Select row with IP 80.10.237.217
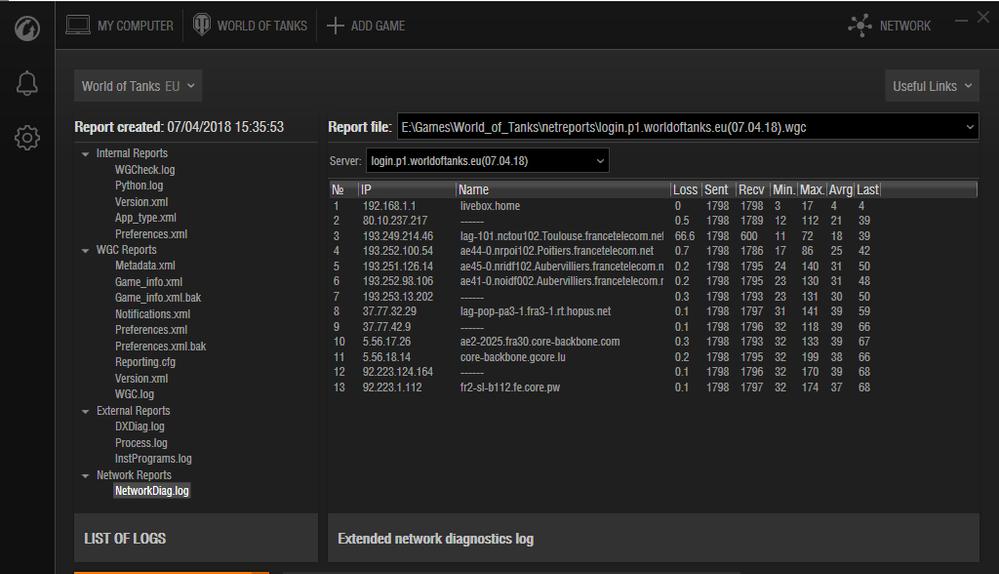The image size is (999, 574). coord(653,220)
